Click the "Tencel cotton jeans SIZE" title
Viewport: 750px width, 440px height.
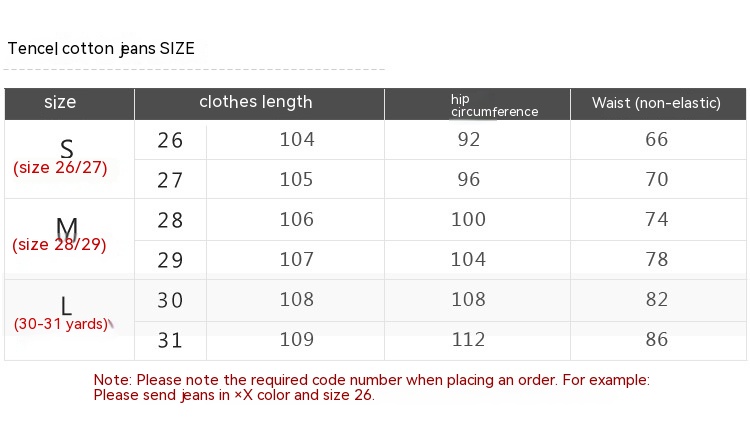point(101,48)
